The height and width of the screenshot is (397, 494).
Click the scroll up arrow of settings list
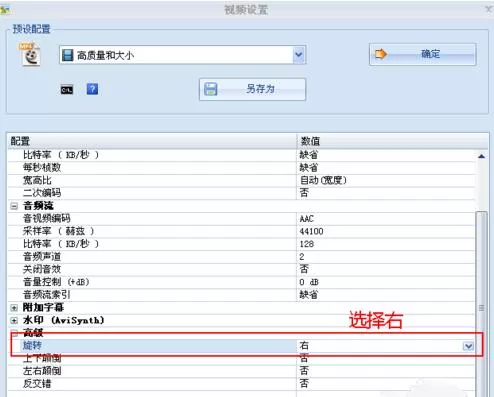(481, 156)
